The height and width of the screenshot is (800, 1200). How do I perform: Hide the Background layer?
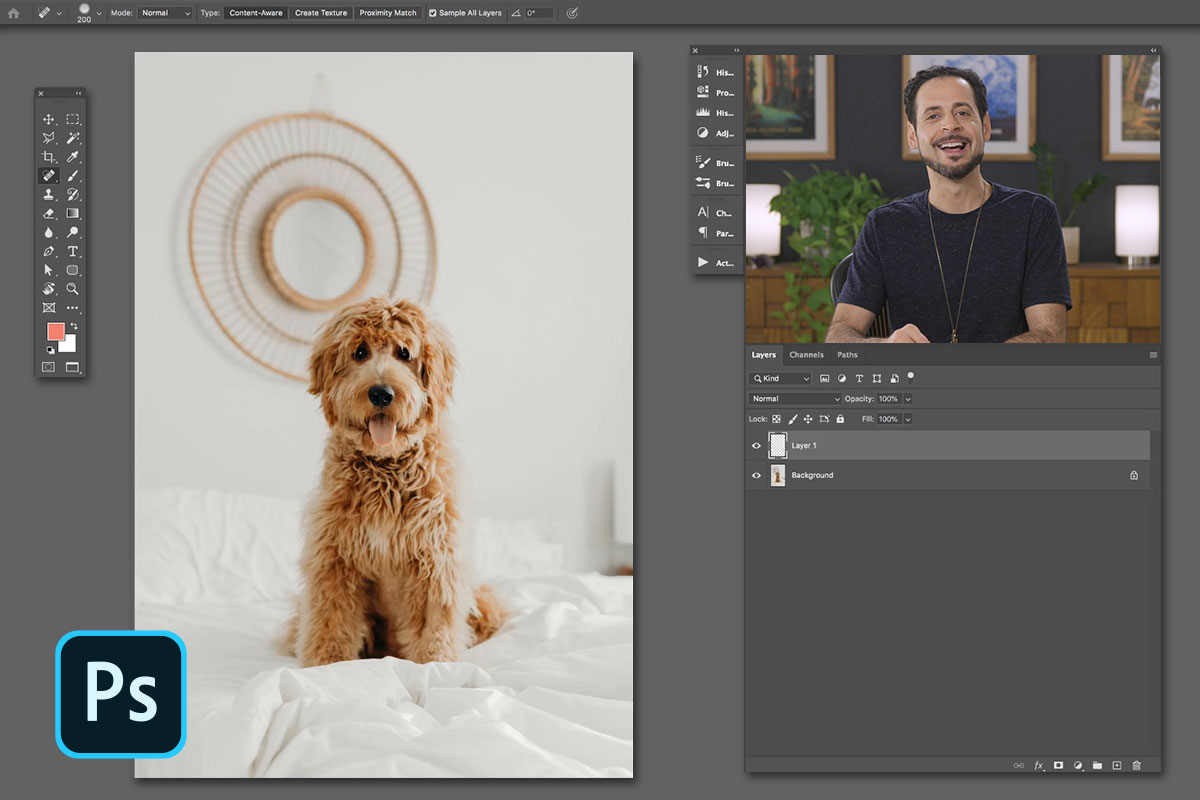coord(757,475)
